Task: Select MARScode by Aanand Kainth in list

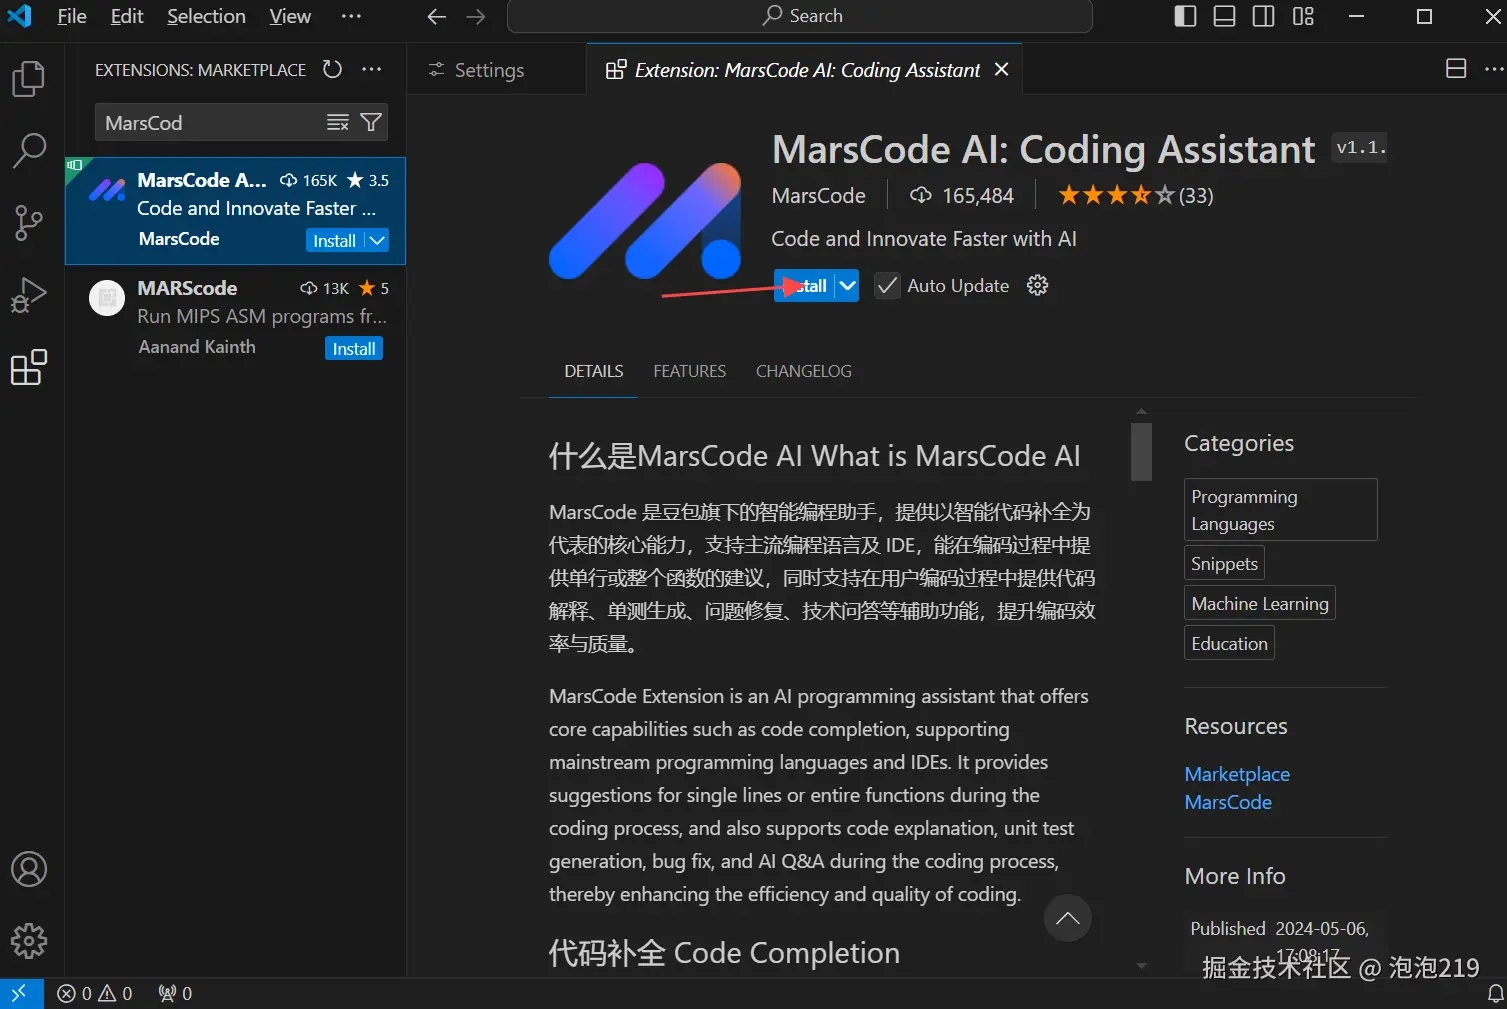Action: pyautogui.click(x=236, y=318)
